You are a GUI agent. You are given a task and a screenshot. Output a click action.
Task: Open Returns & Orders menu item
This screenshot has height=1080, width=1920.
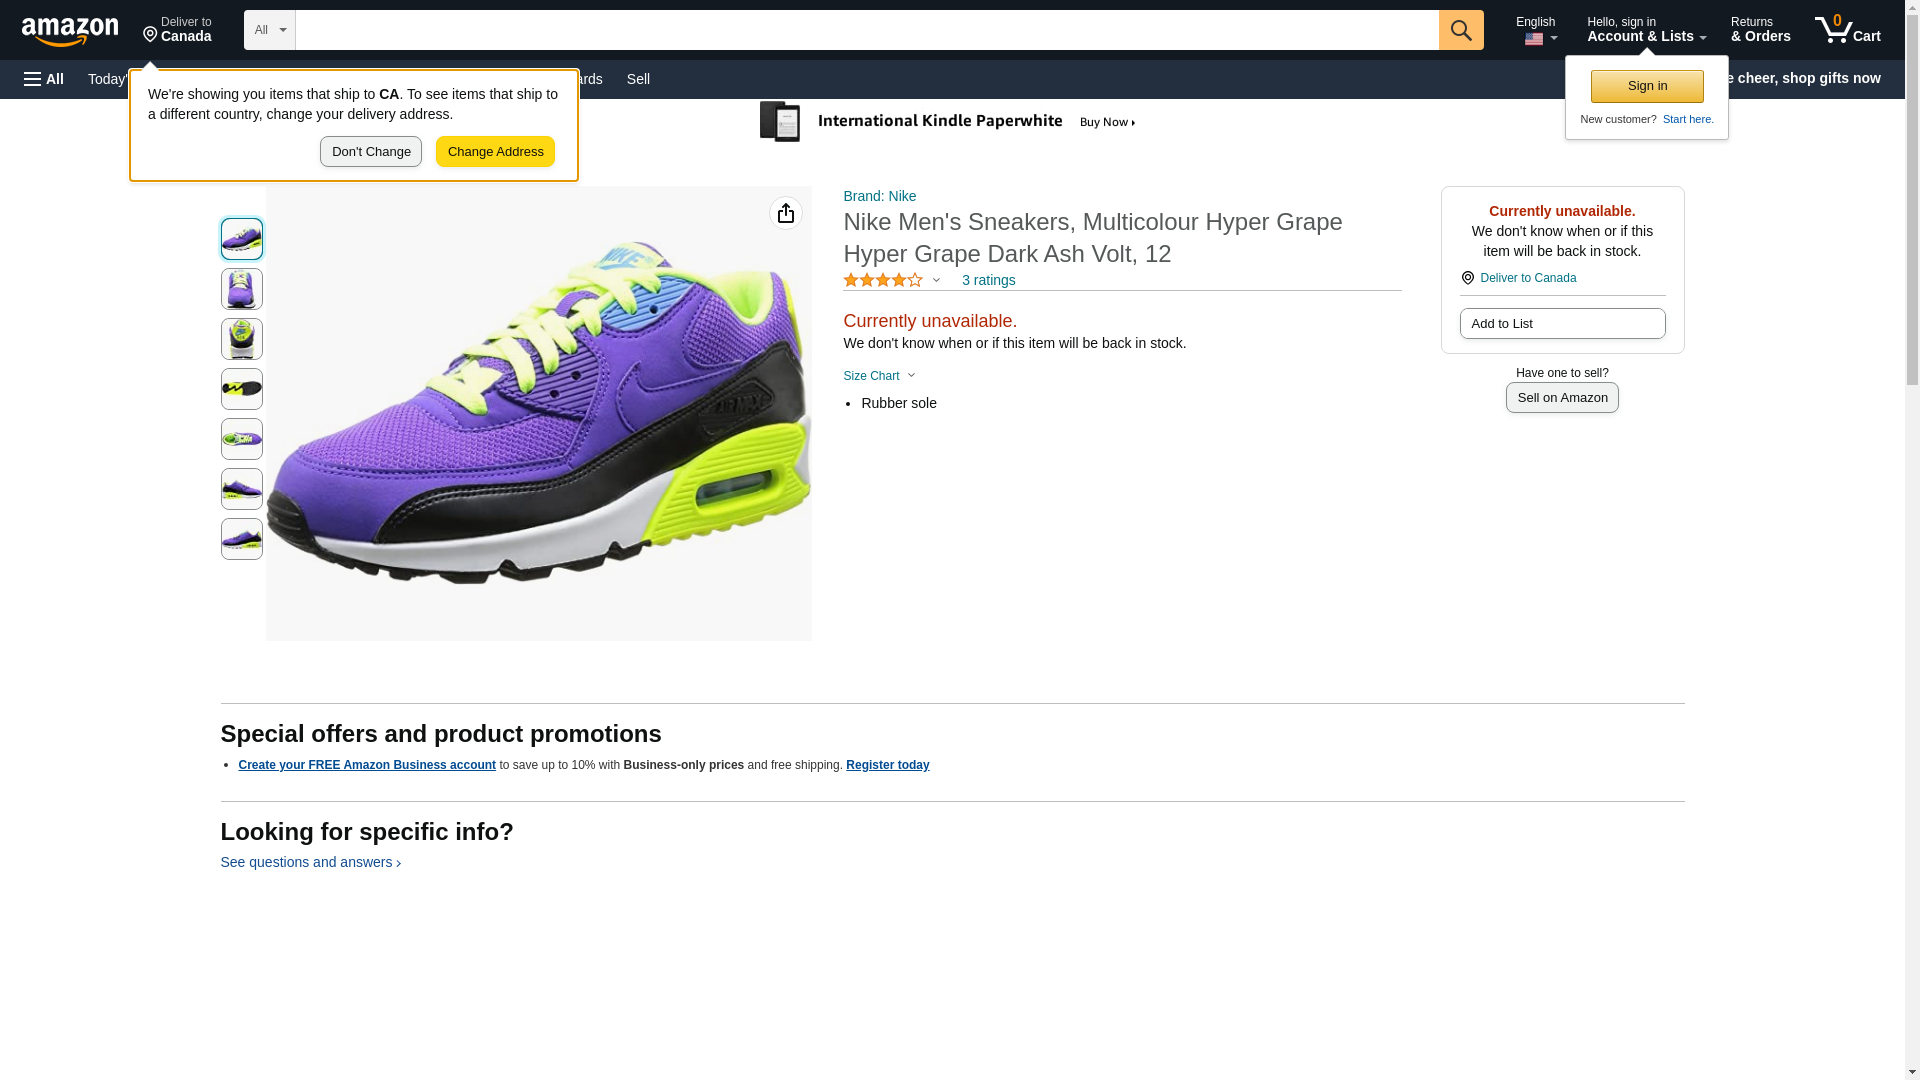click(x=1760, y=30)
